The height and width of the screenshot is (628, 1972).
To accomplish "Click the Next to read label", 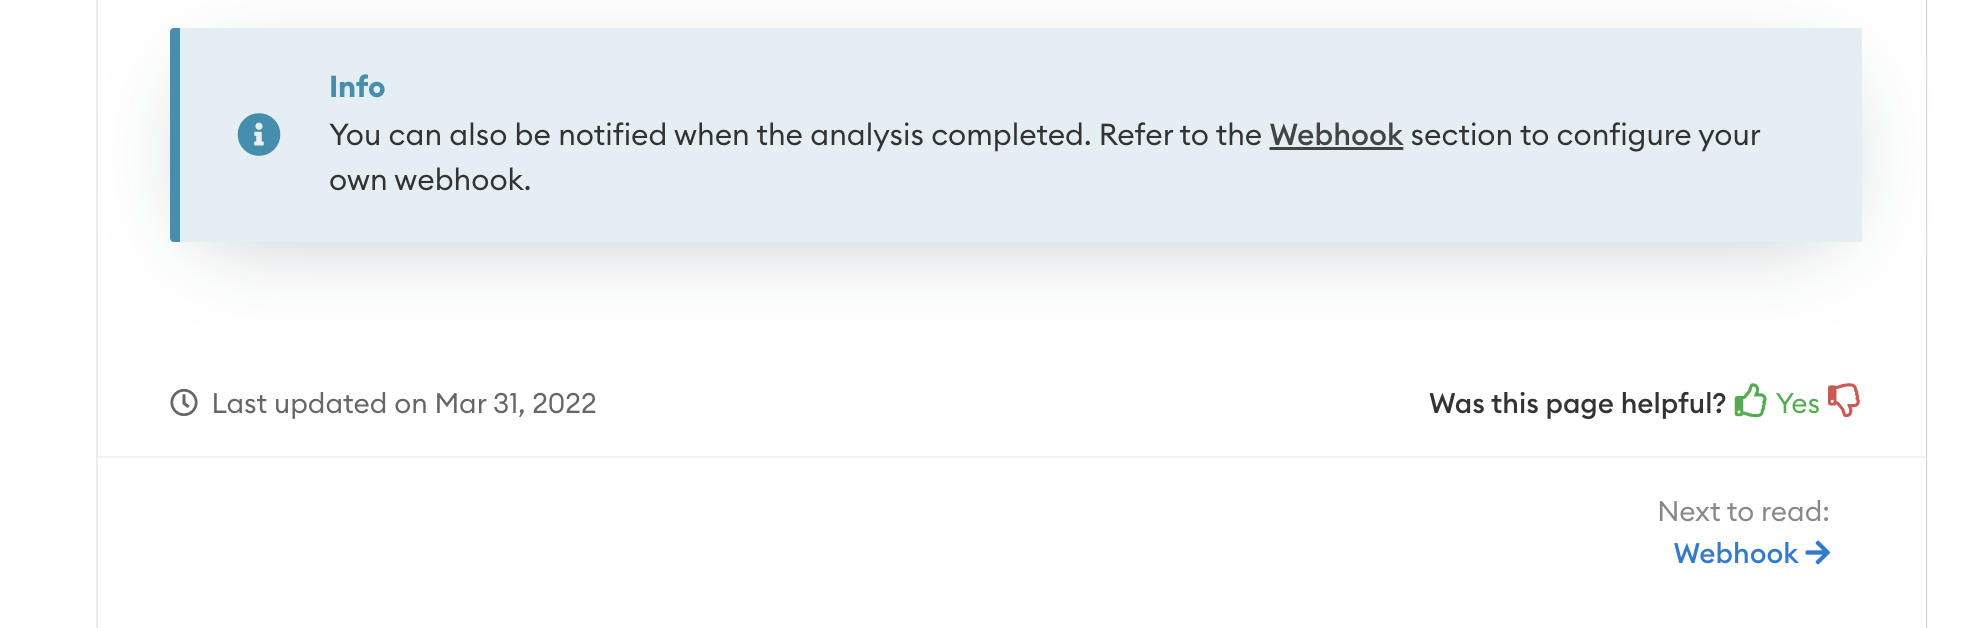I will point(1743,511).
